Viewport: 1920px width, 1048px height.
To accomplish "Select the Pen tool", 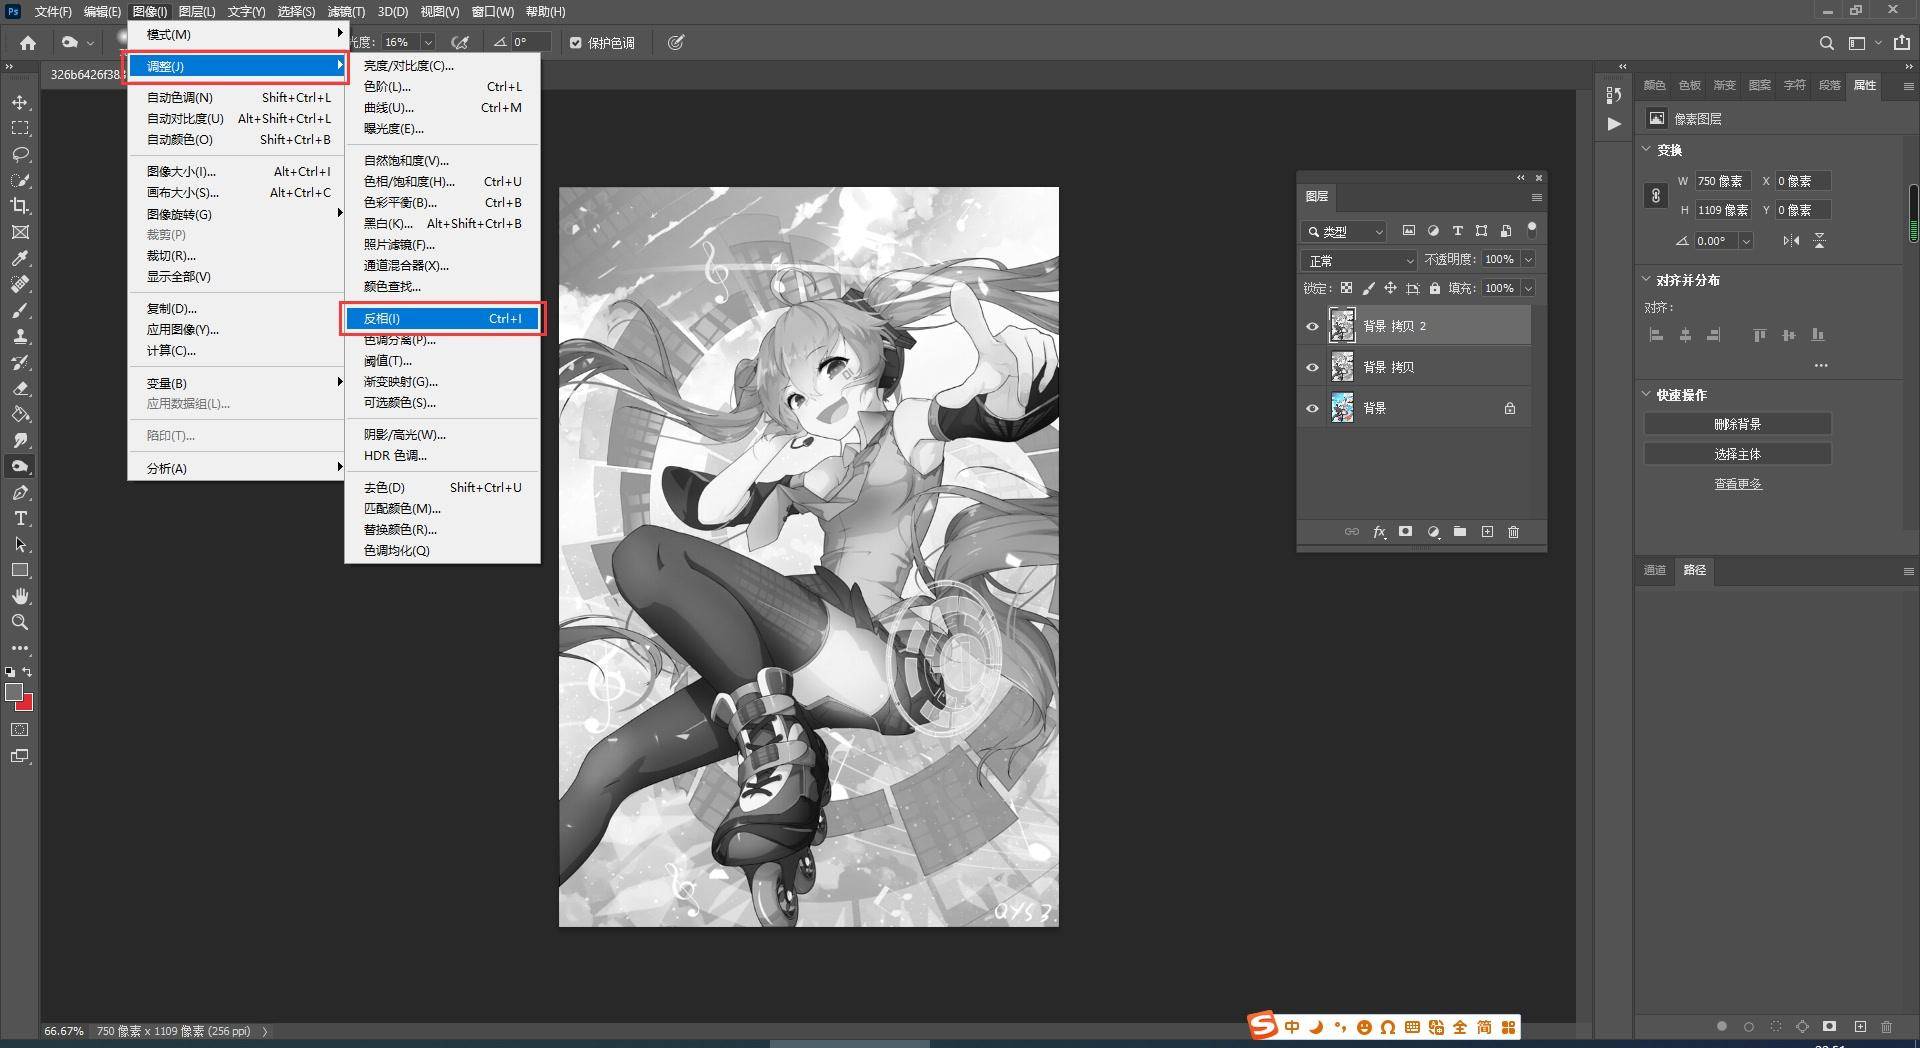I will click(20, 492).
